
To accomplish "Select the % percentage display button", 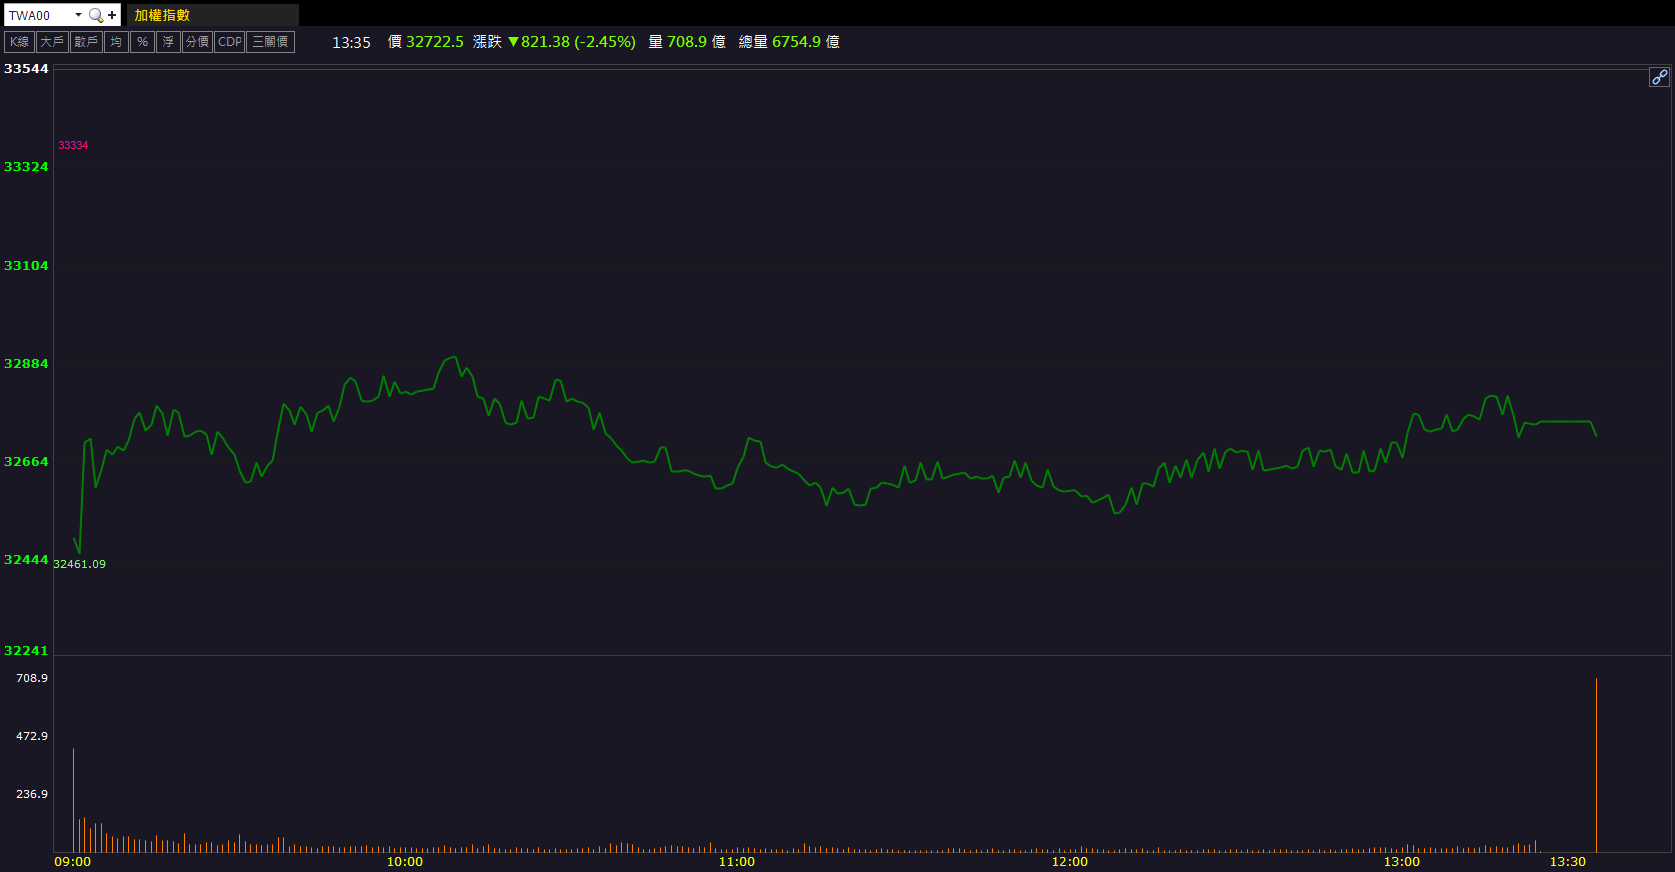I will tap(142, 42).
